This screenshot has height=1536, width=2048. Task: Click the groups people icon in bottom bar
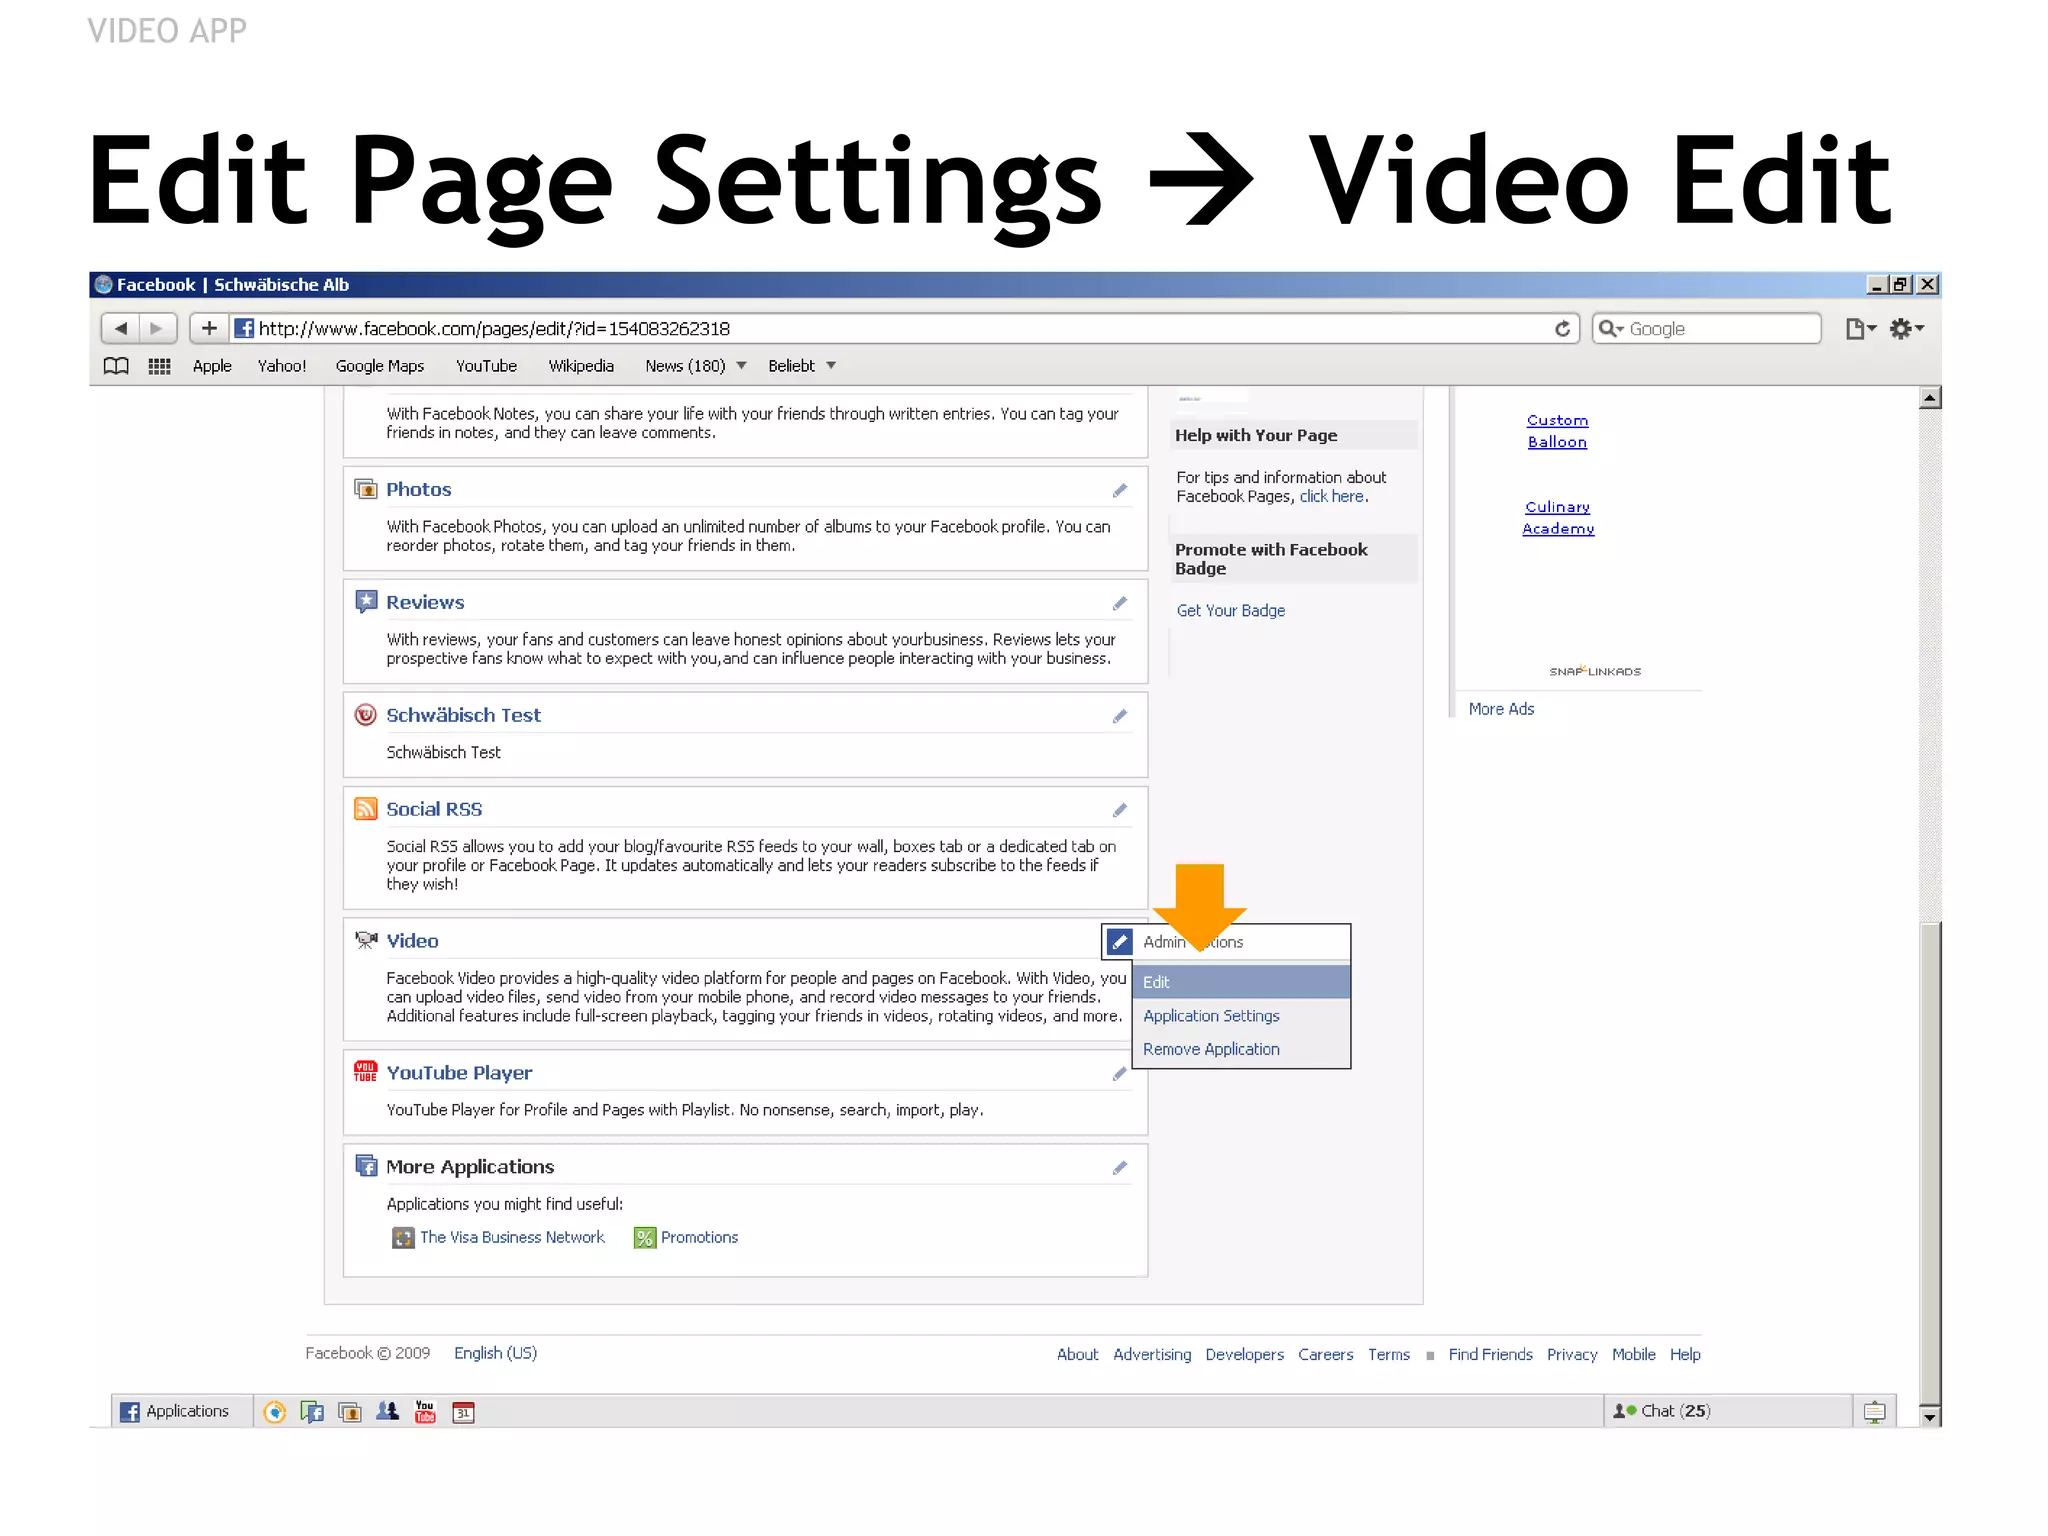click(387, 1412)
